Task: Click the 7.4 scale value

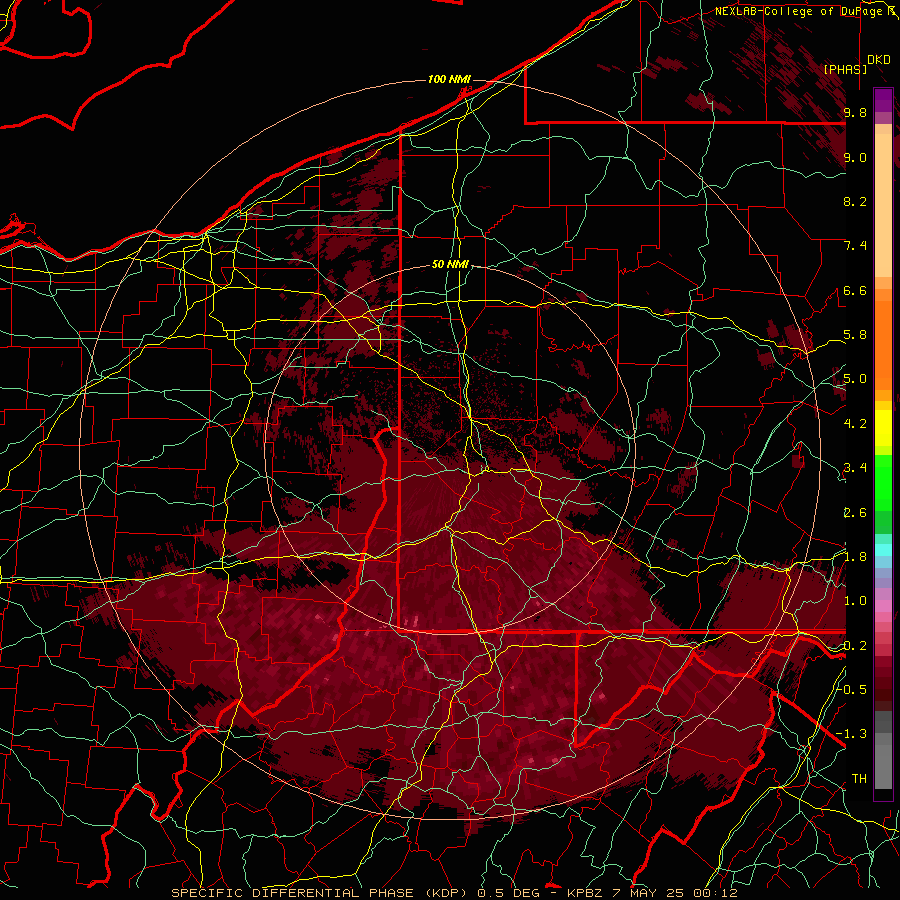Action: click(855, 246)
